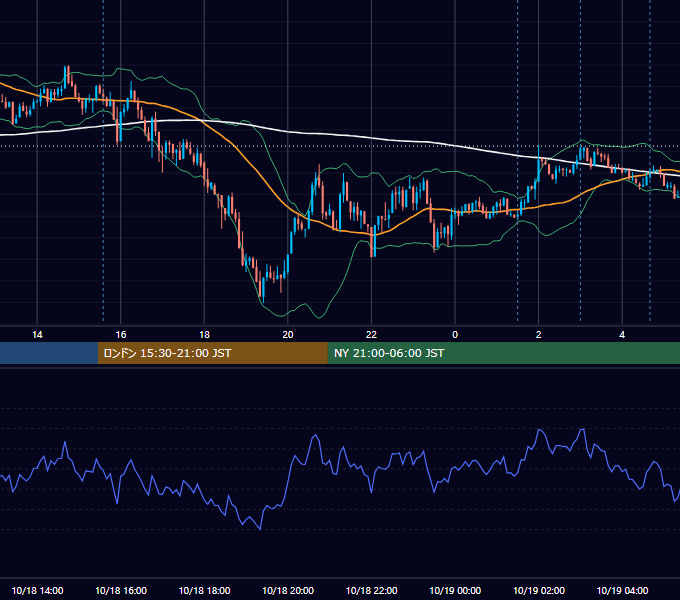Click the 4 hour axis label
The height and width of the screenshot is (600, 680).
point(622,335)
